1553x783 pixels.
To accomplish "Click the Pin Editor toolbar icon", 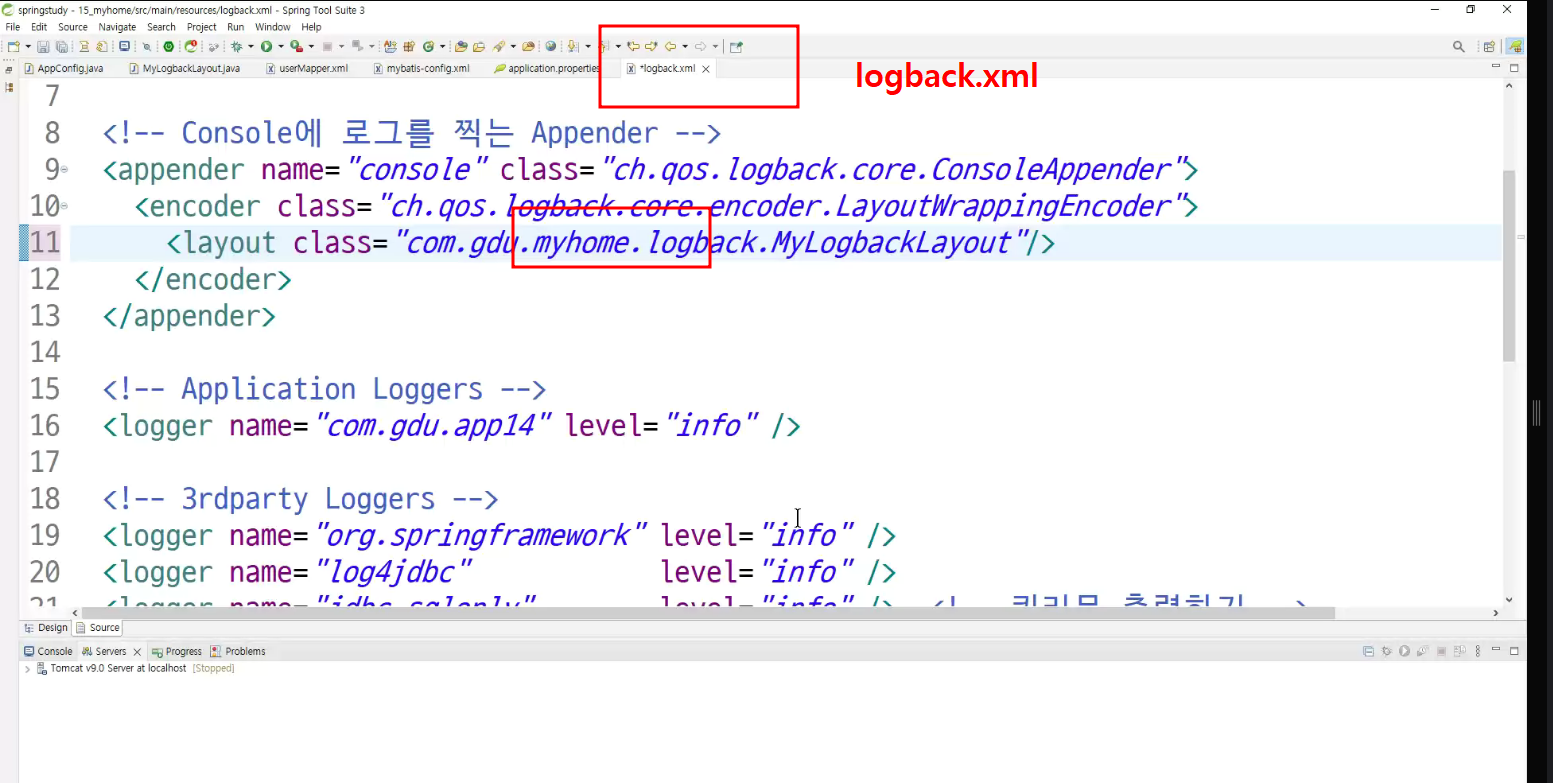I will point(736,46).
